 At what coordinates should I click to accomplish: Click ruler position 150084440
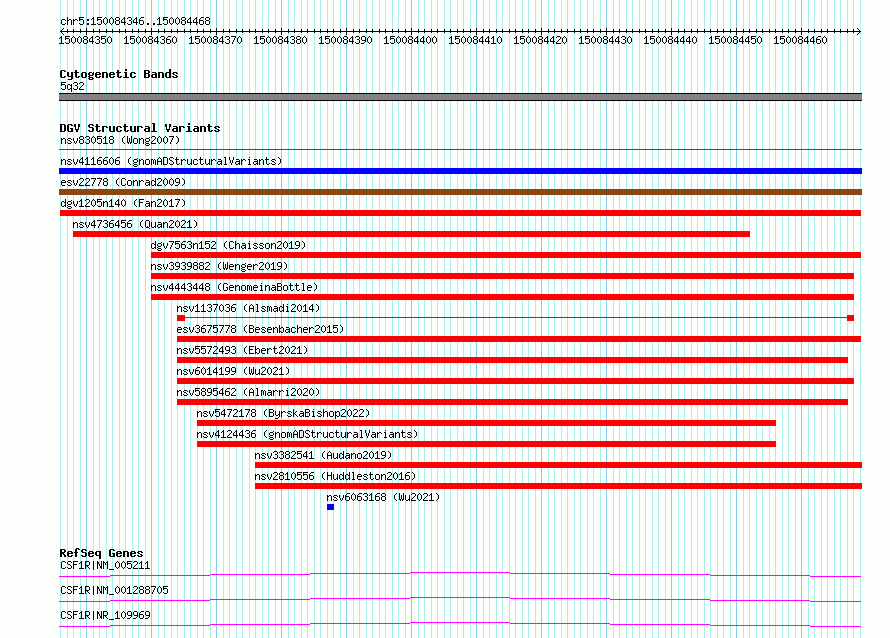670,40
